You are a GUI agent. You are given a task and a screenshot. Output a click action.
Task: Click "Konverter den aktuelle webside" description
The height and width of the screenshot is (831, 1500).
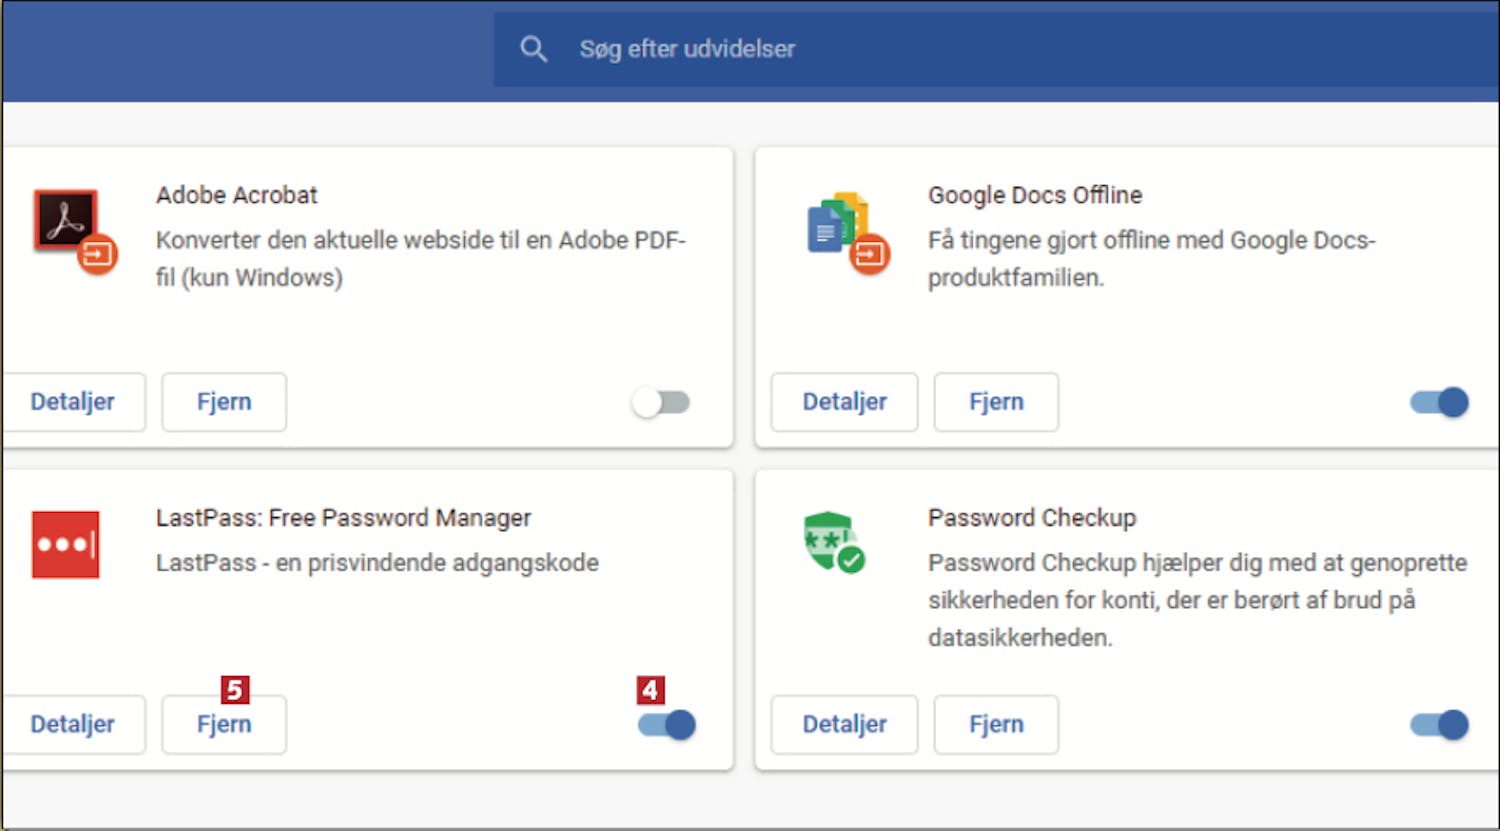(421, 258)
